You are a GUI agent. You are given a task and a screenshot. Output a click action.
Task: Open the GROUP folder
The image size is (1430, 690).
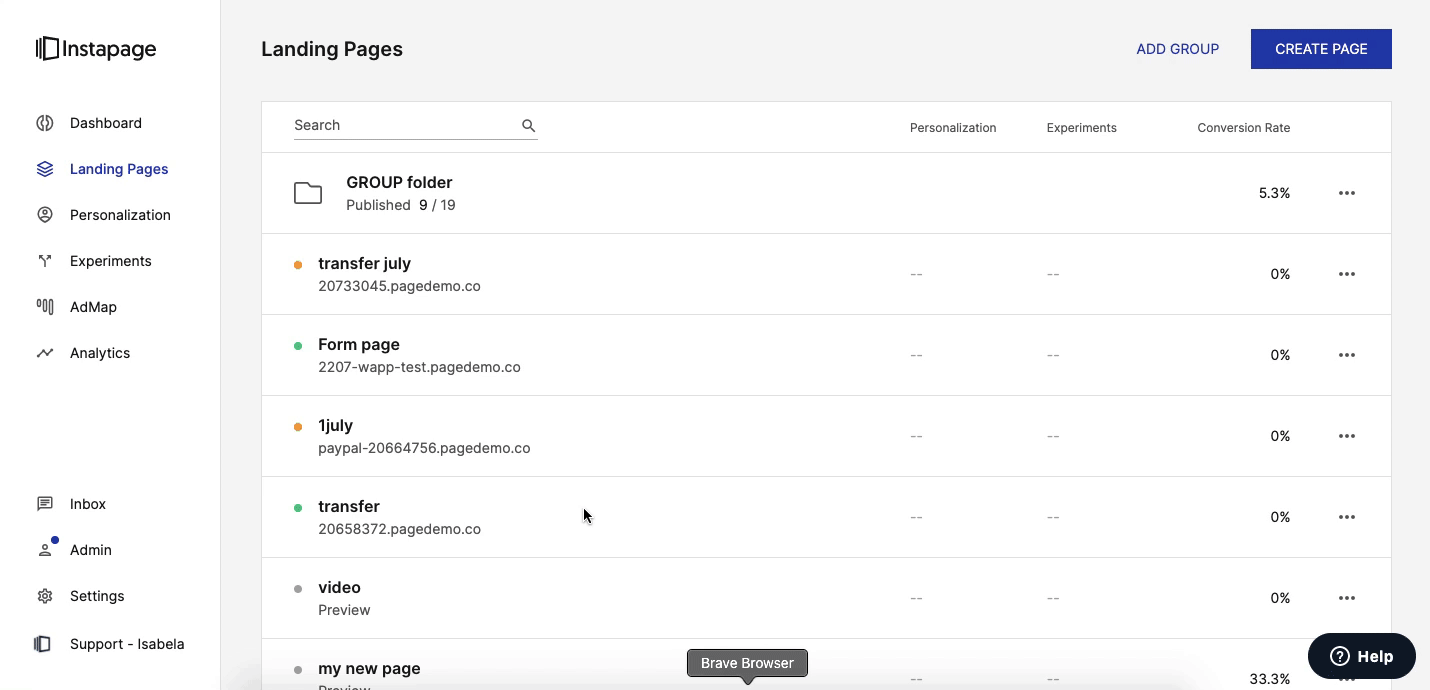pos(399,182)
